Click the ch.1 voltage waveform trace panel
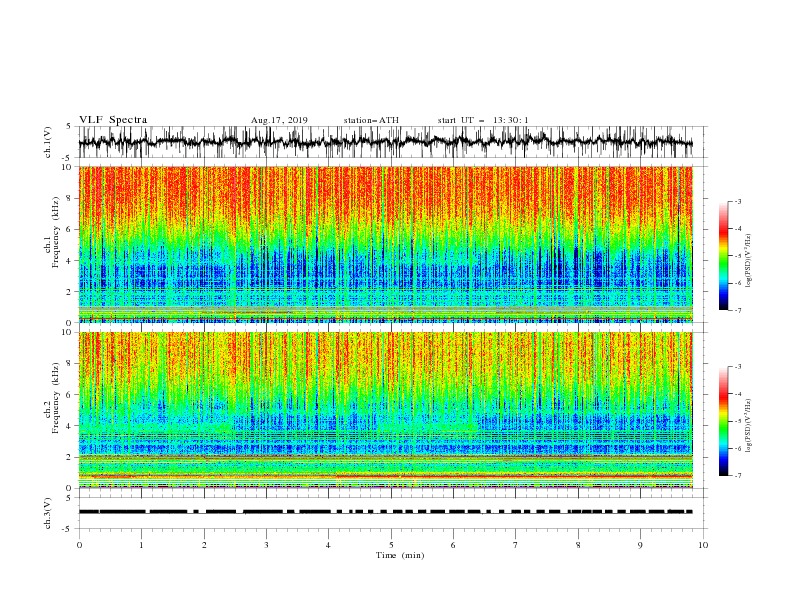Screen dimensions: 792x612 392,142
